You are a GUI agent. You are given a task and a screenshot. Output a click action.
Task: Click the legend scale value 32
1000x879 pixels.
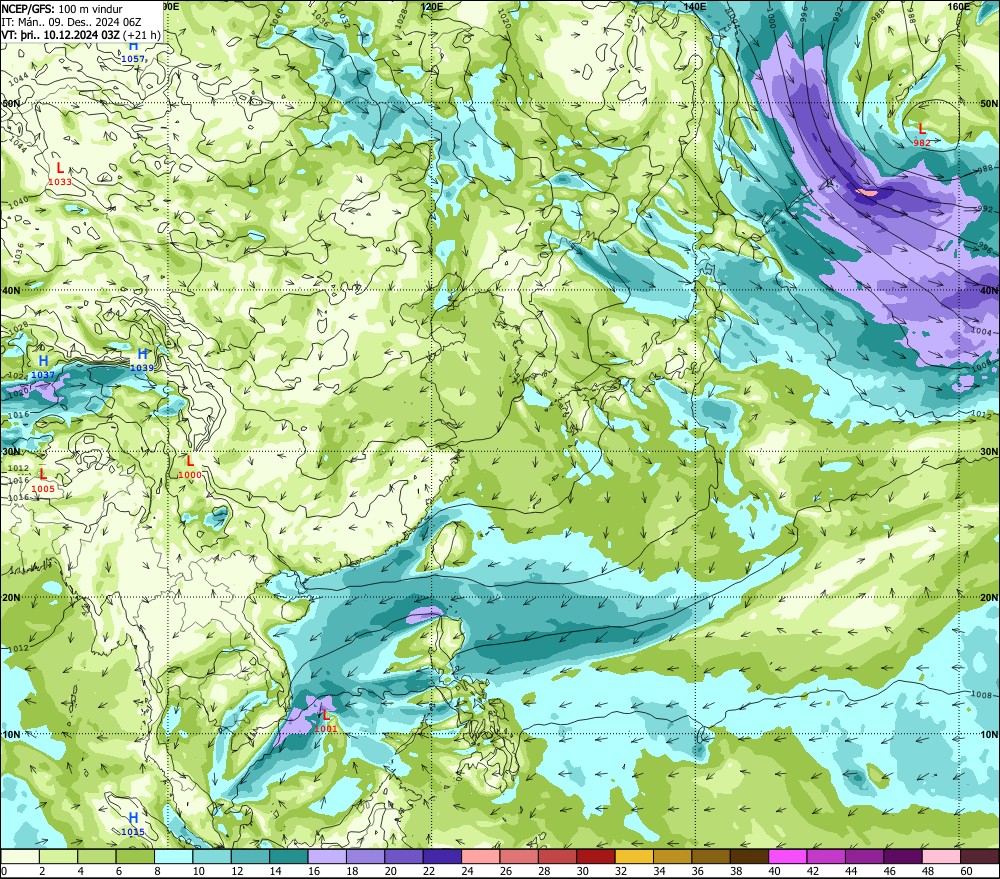(x=621, y=871)
